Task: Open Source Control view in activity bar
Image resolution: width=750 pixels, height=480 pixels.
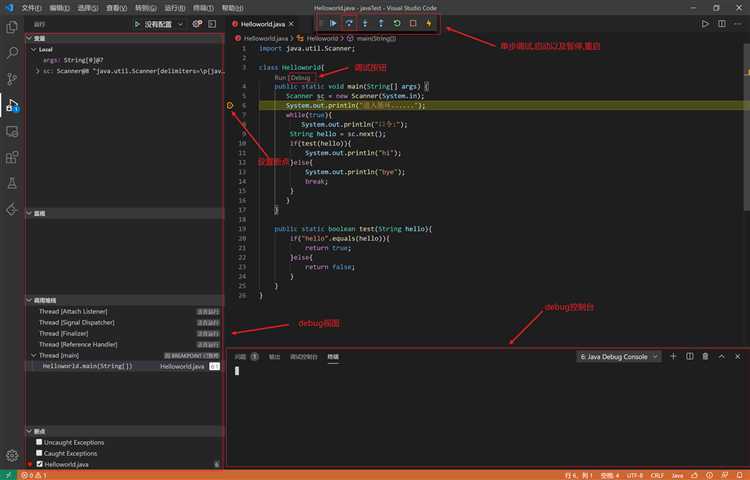Action: (x=12, y=79)
